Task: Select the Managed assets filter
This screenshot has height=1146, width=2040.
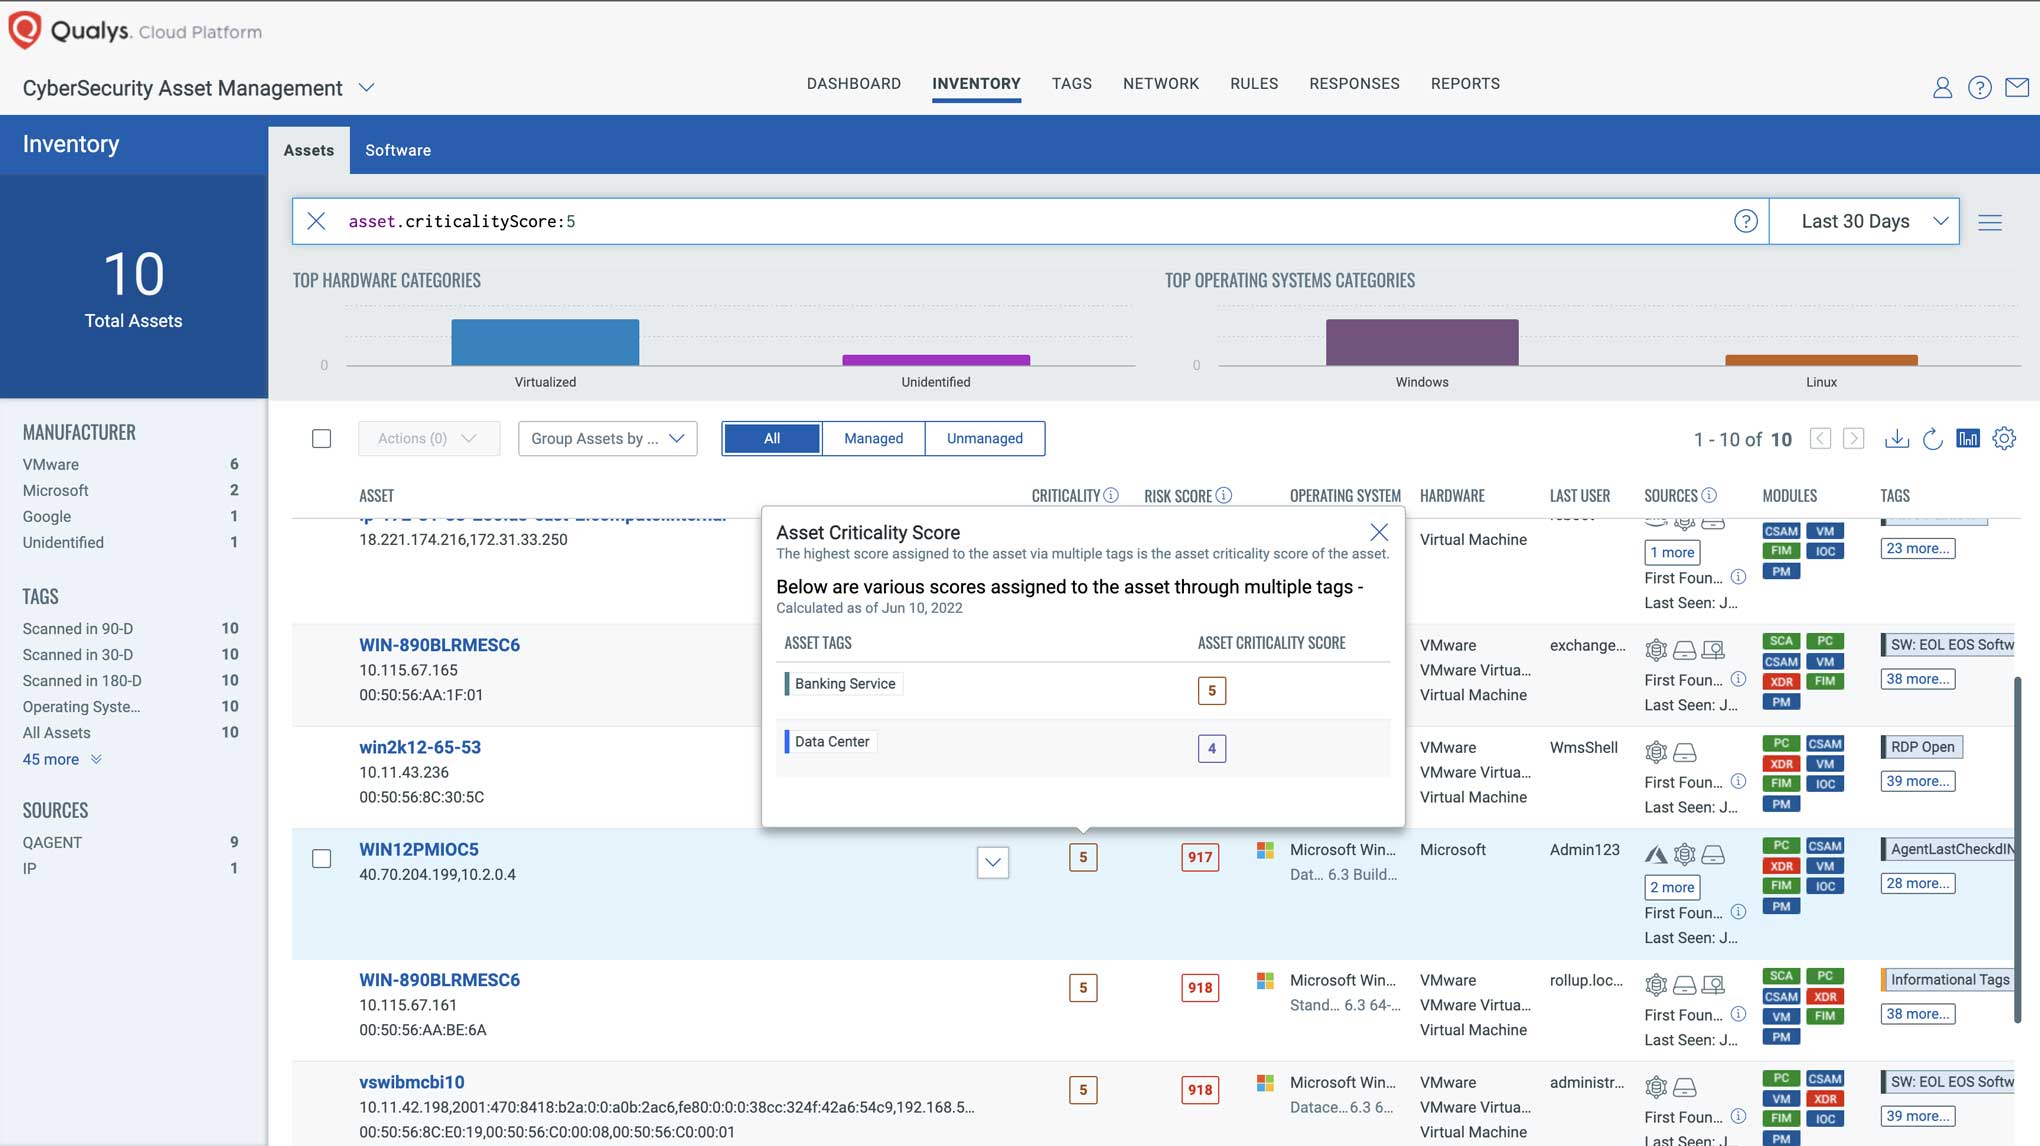Action: click(x=873, y=438)
